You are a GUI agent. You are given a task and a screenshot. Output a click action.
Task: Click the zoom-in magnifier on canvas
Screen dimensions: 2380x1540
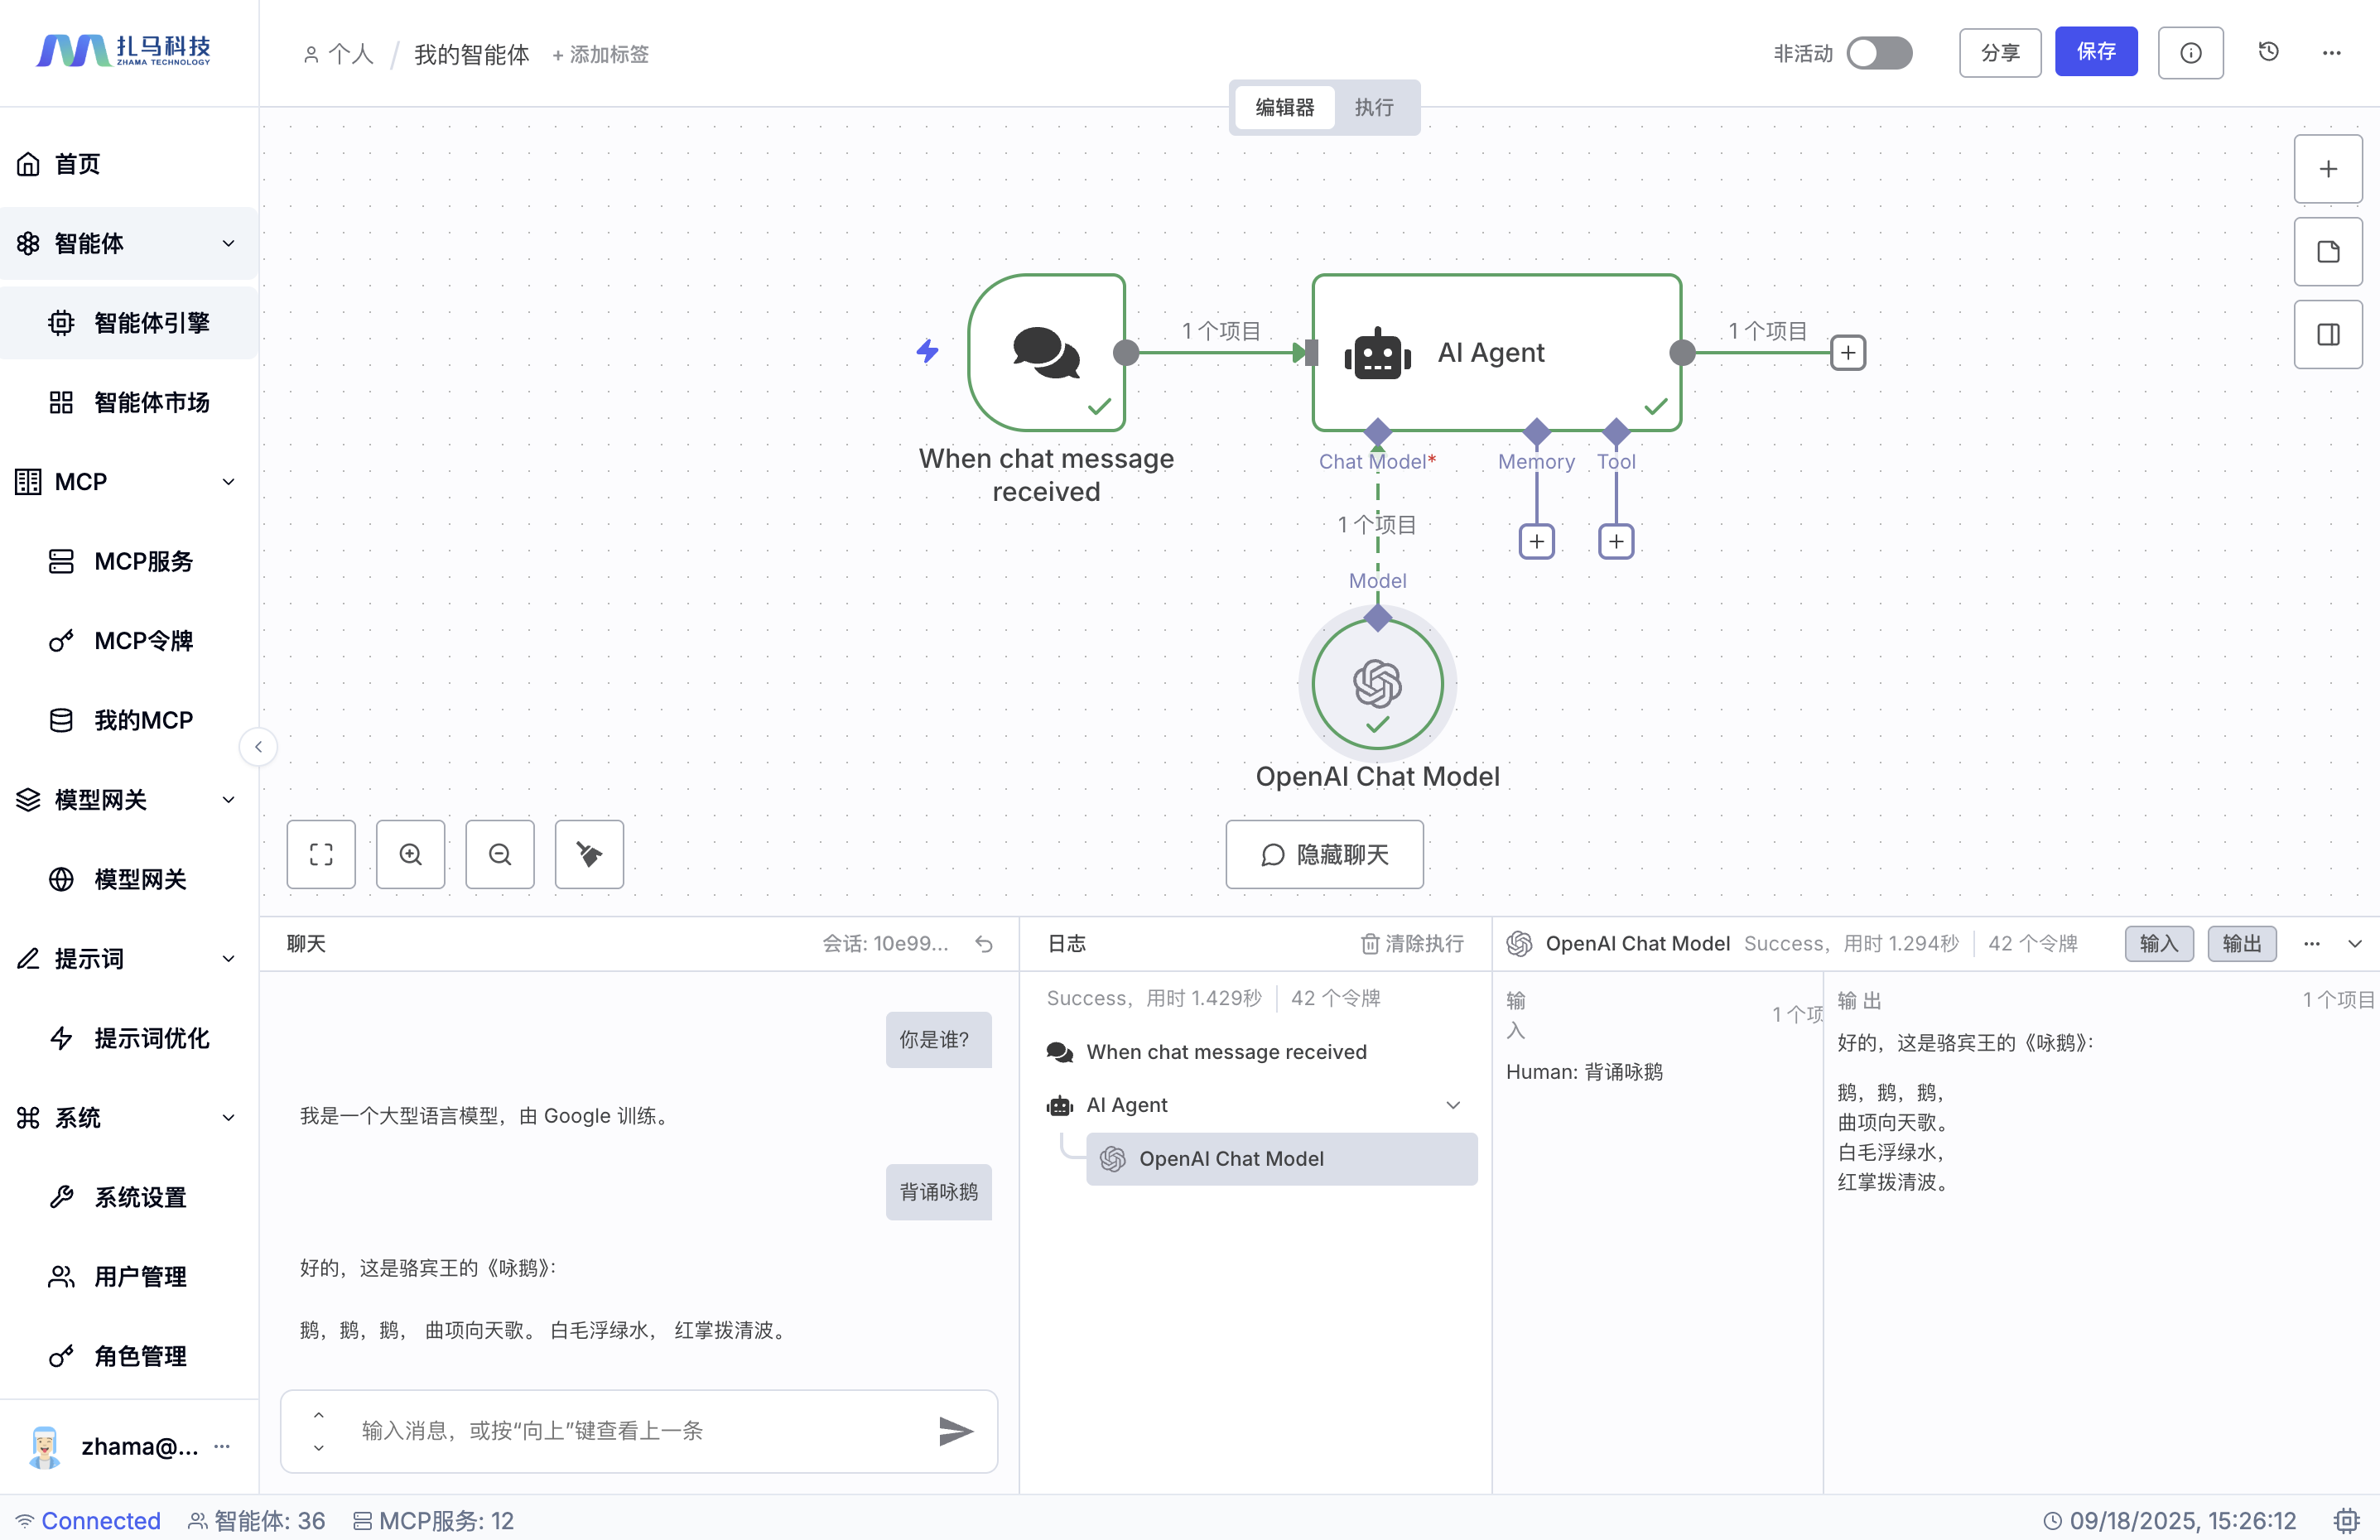click(410, 854)
